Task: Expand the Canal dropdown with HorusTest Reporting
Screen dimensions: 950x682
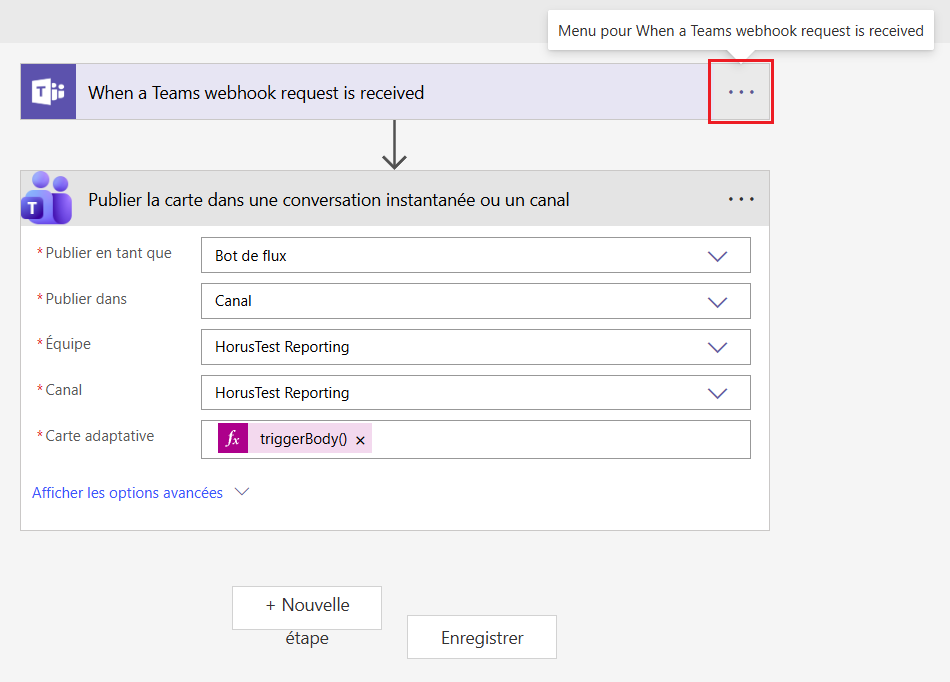Action: click(717, 393)
